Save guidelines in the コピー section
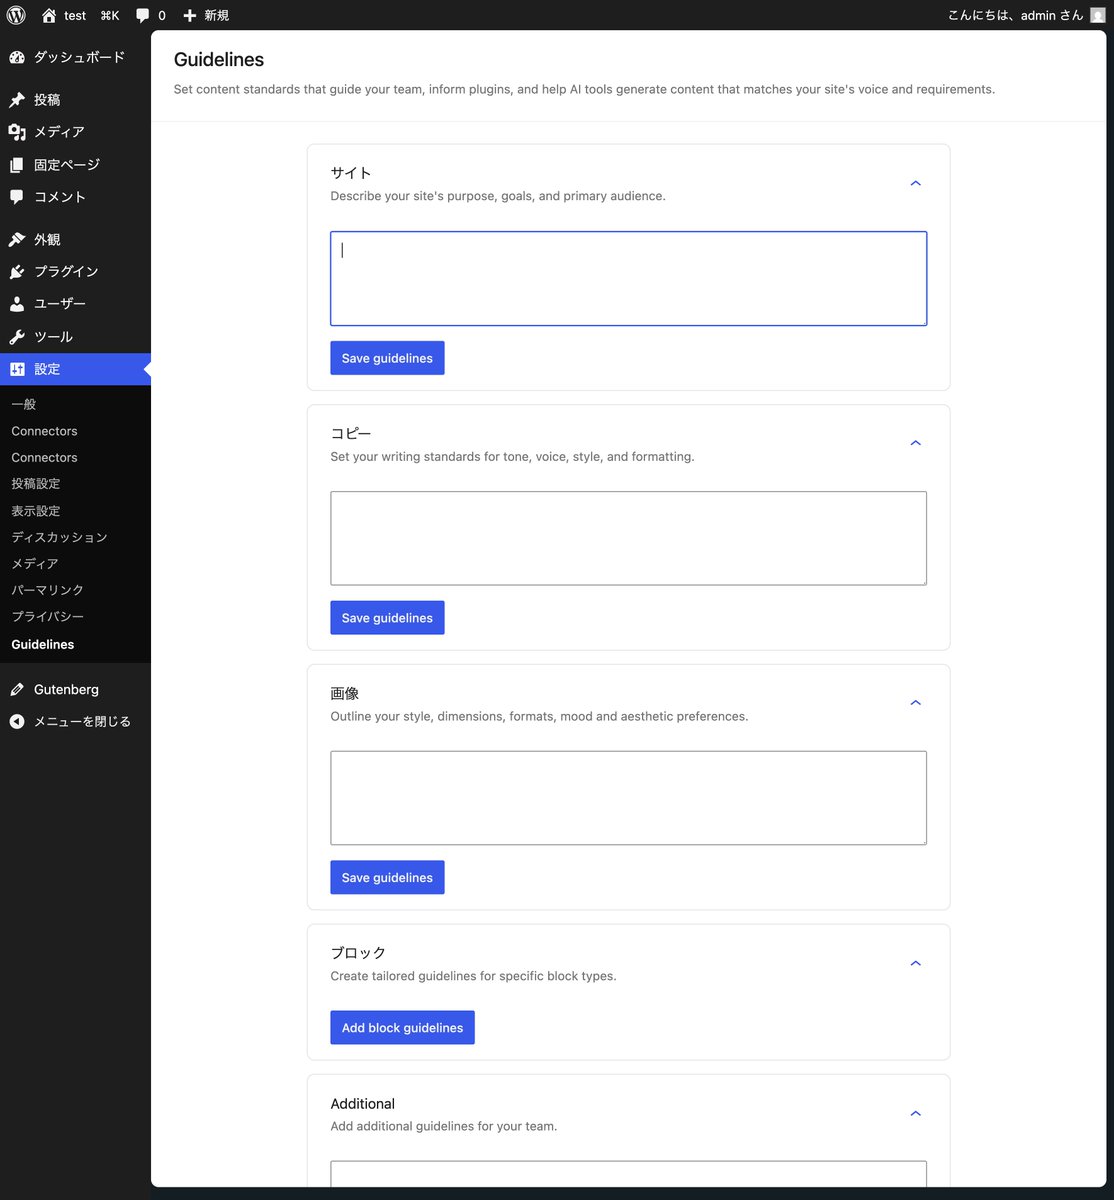The image size is (1114, 1200). click(x=387, y=618)
